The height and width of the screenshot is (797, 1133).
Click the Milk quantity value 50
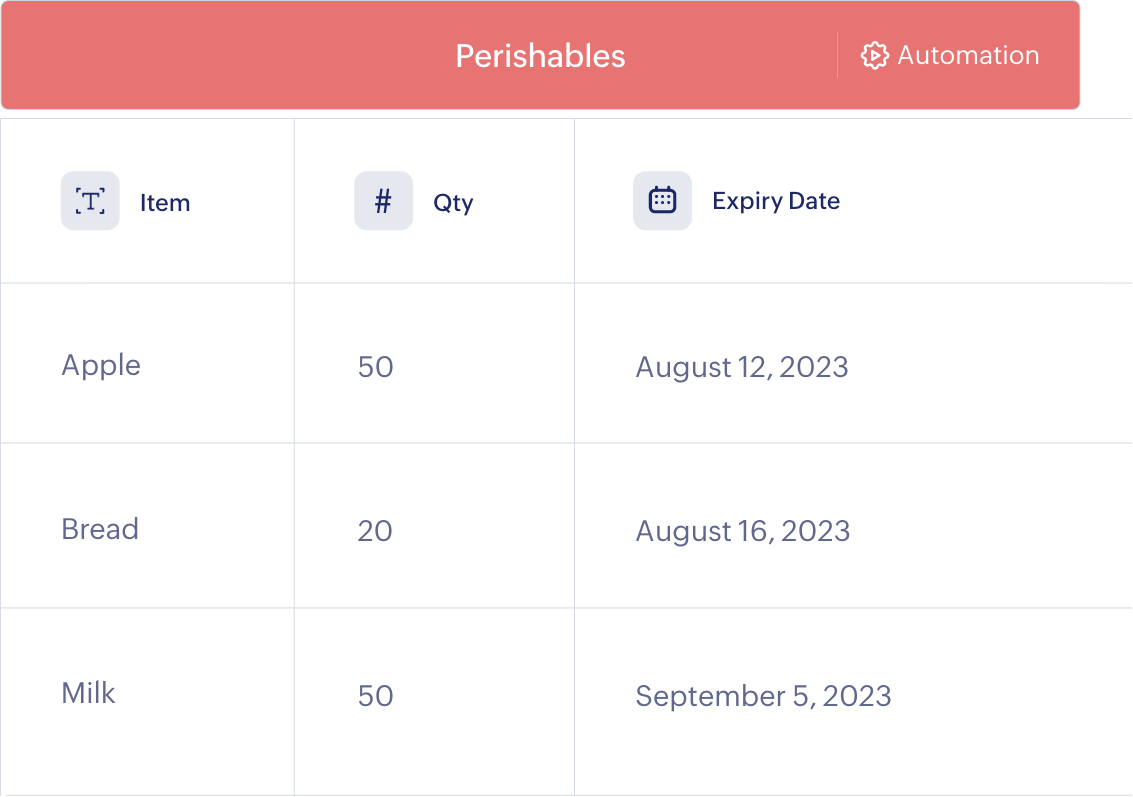coord(375,695)
